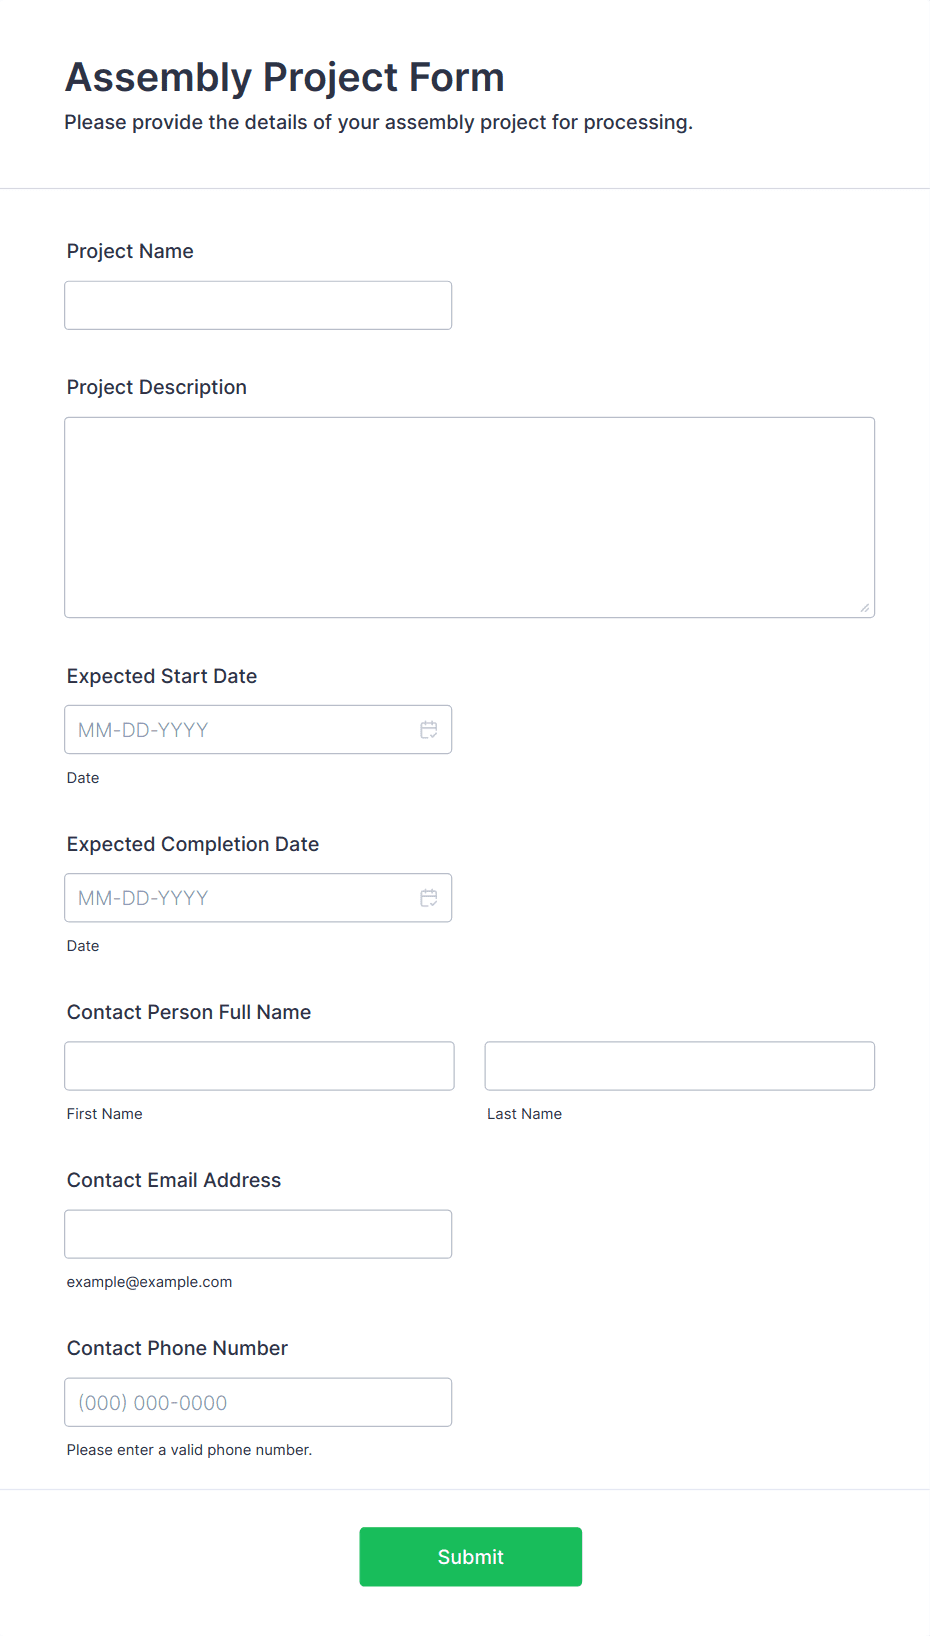
Task: Click the Expected Start Date label
Action: pos(162,676)
